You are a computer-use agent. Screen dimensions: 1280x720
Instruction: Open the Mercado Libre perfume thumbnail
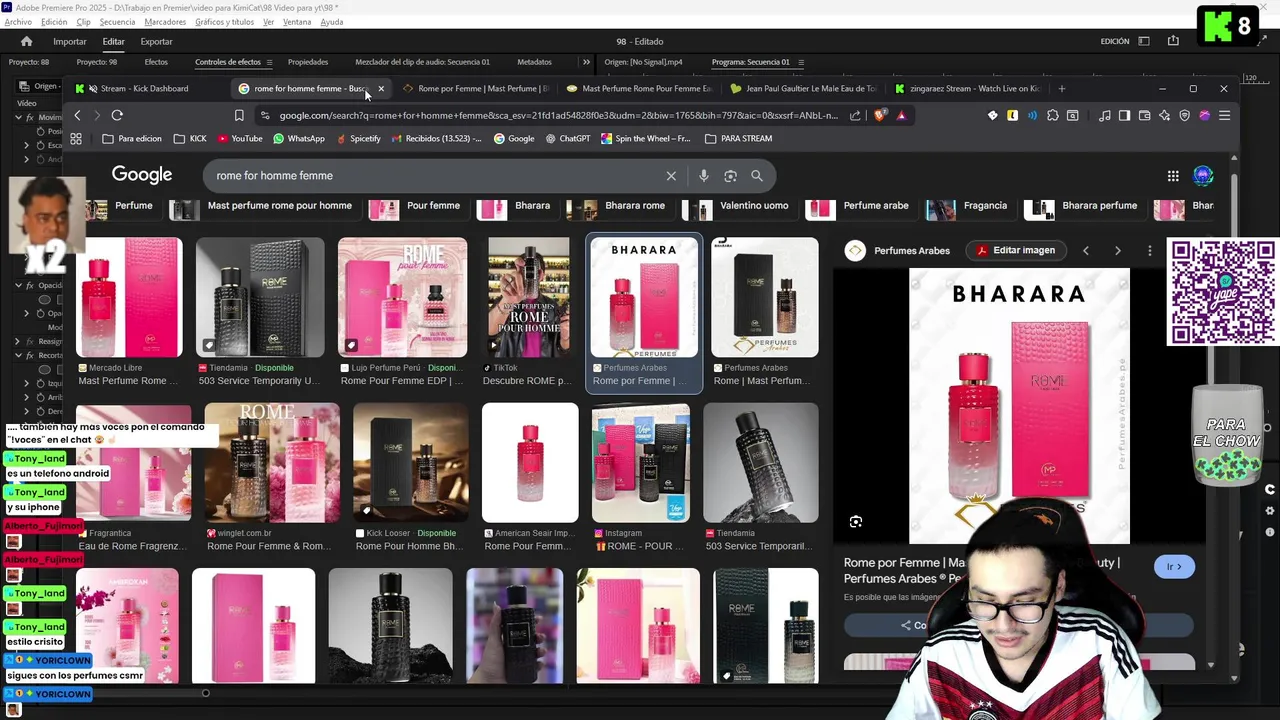pyautogui.click(x=129, y=298)
